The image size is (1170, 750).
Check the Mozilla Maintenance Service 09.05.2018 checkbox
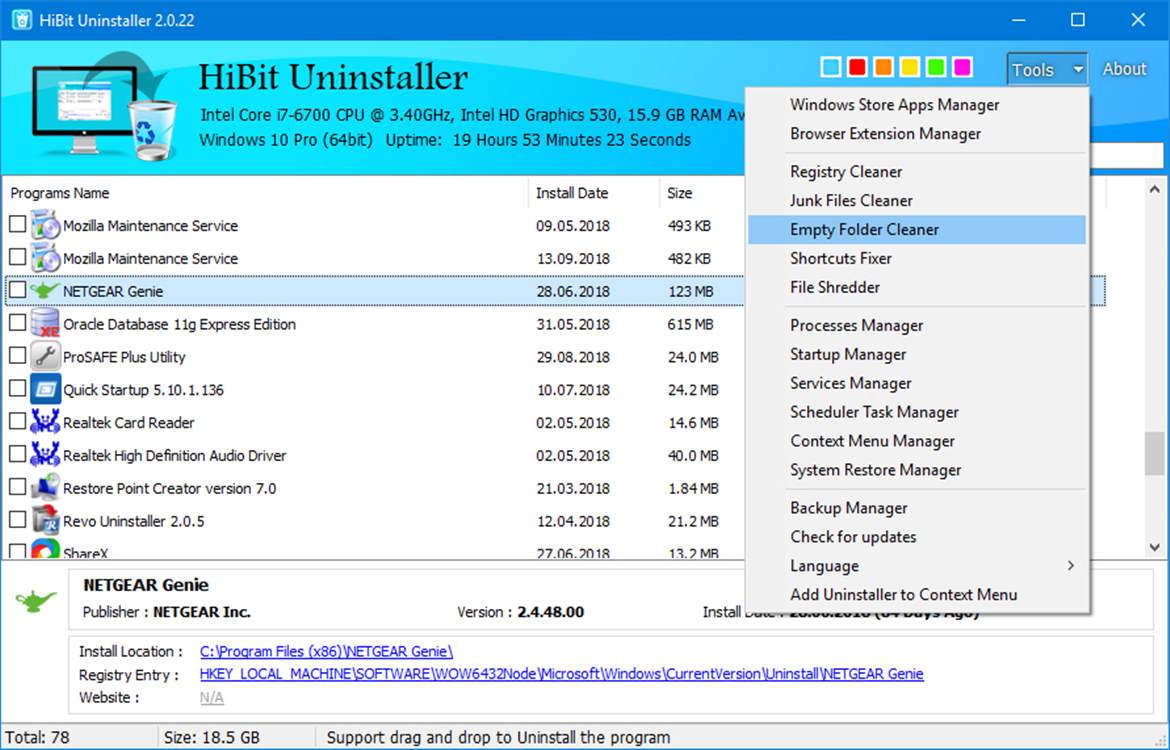pyautogui.click(x=17, y=224)
